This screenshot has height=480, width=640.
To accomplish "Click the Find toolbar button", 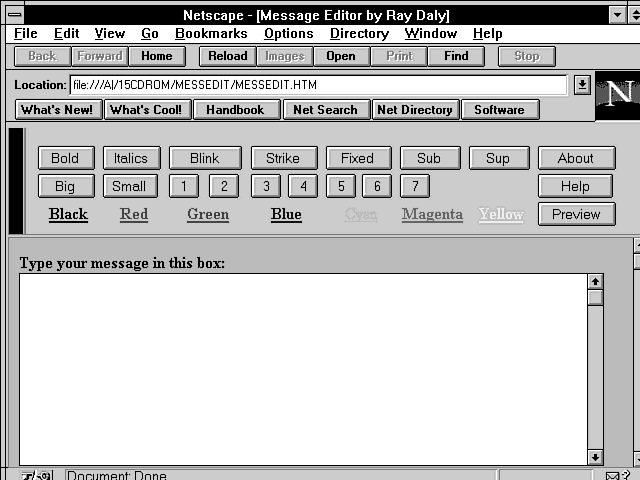I will (455, 57).
